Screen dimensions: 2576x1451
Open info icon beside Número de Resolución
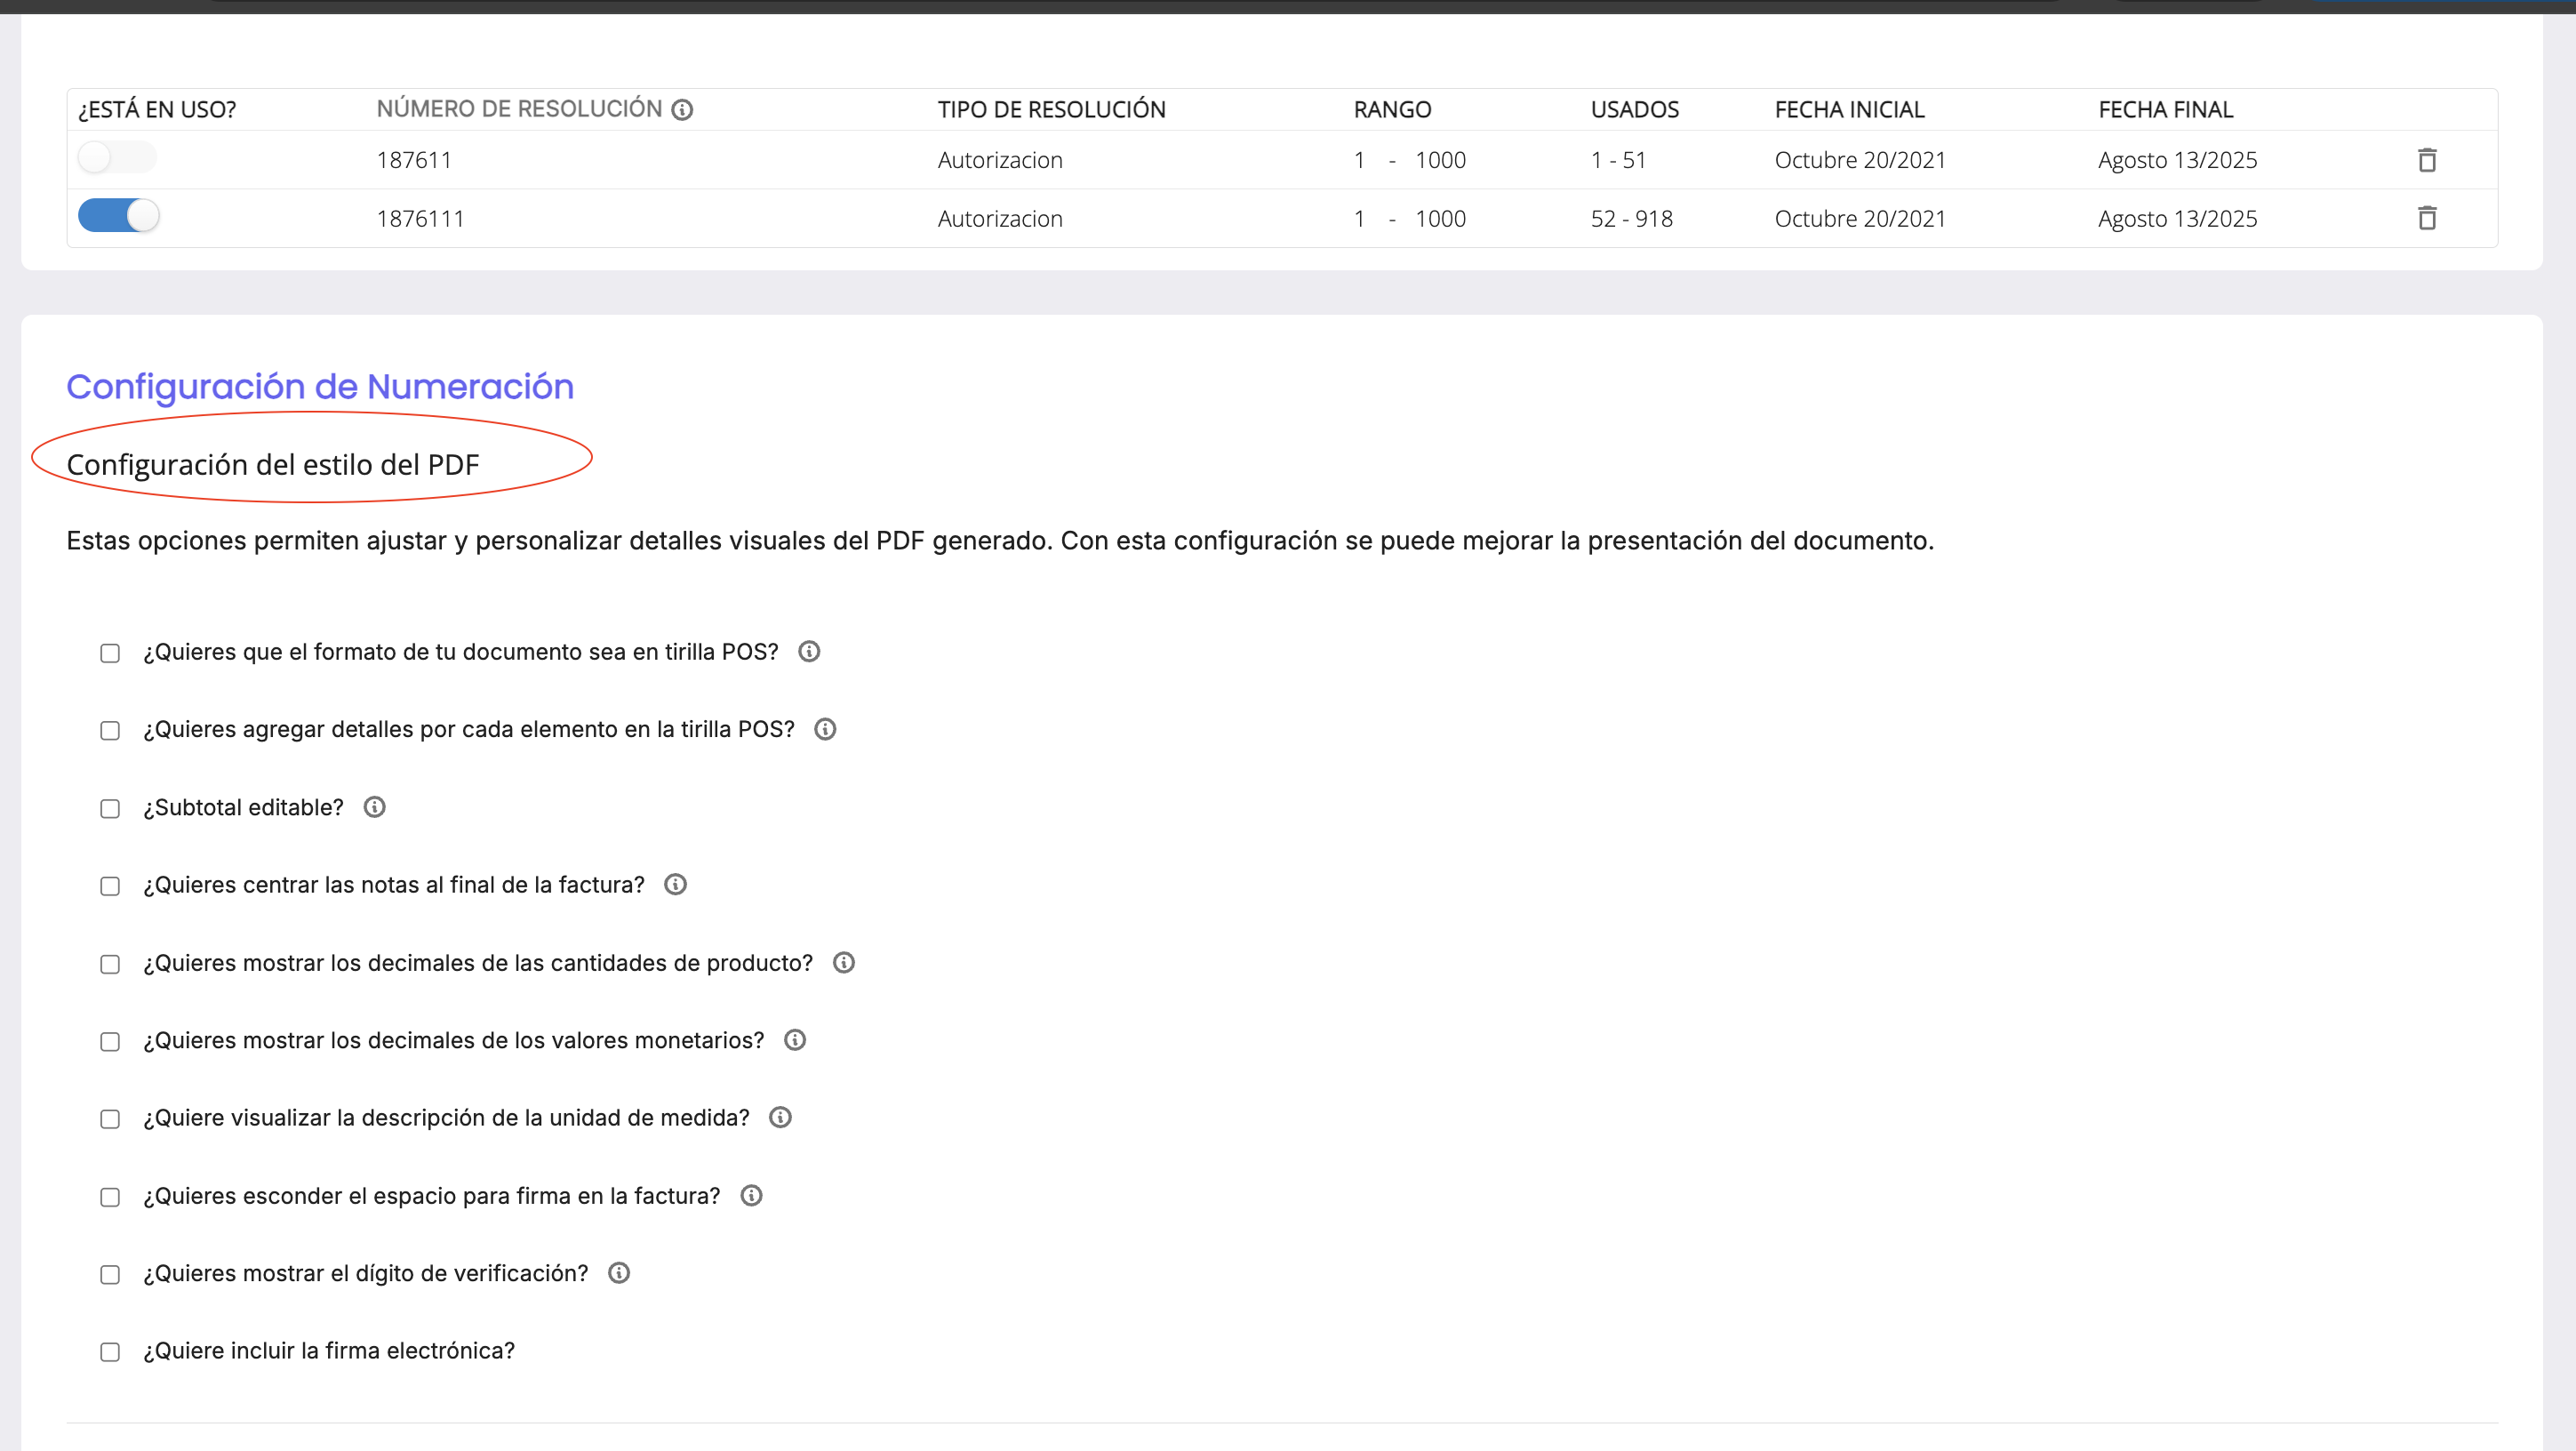tap(682, 110)
